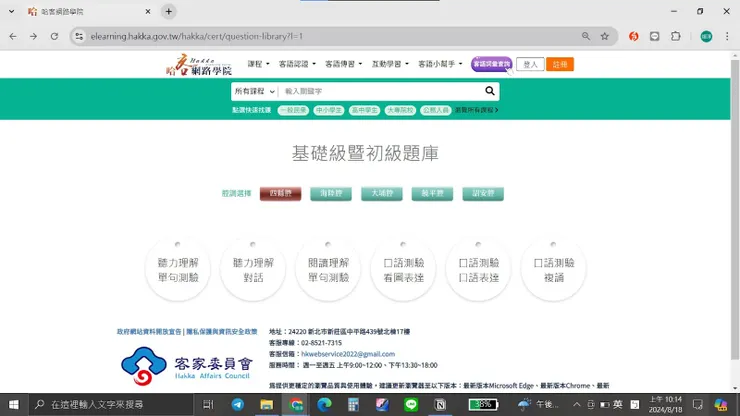Click the browser back arrow
The image size is (740, 416).
click(13, 36)
